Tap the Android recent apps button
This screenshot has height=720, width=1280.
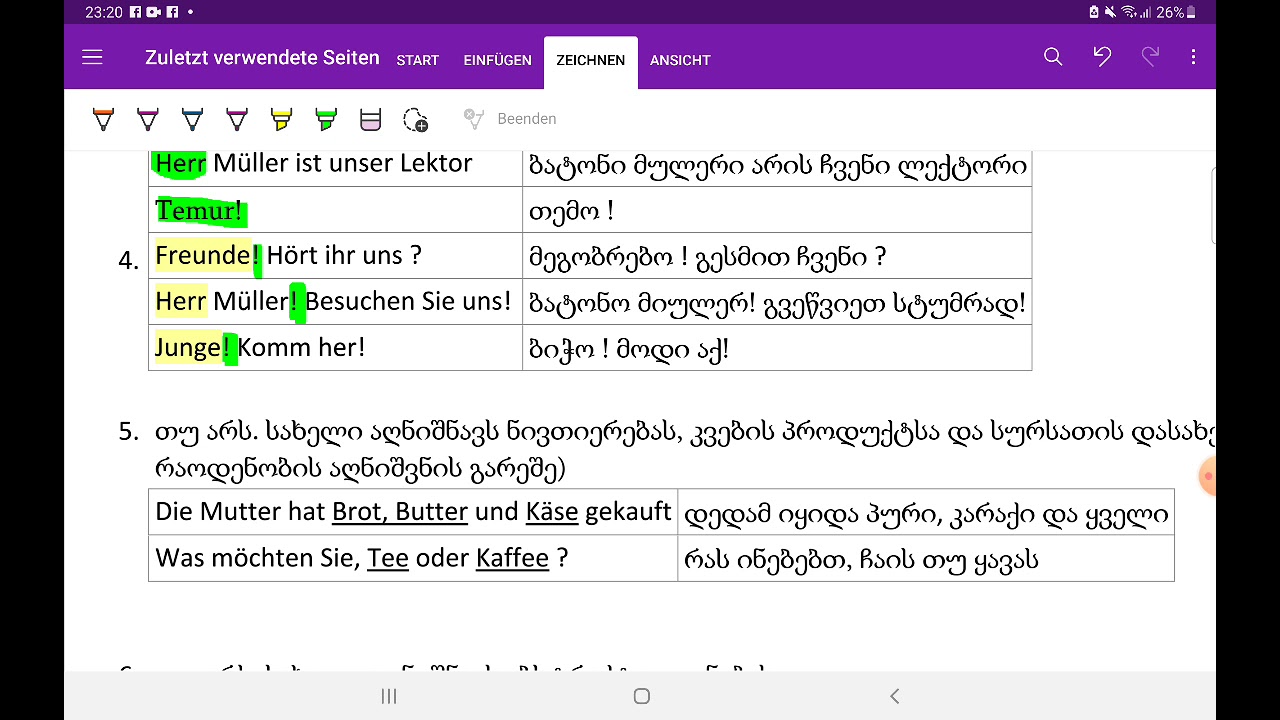[x=389, y=696]
